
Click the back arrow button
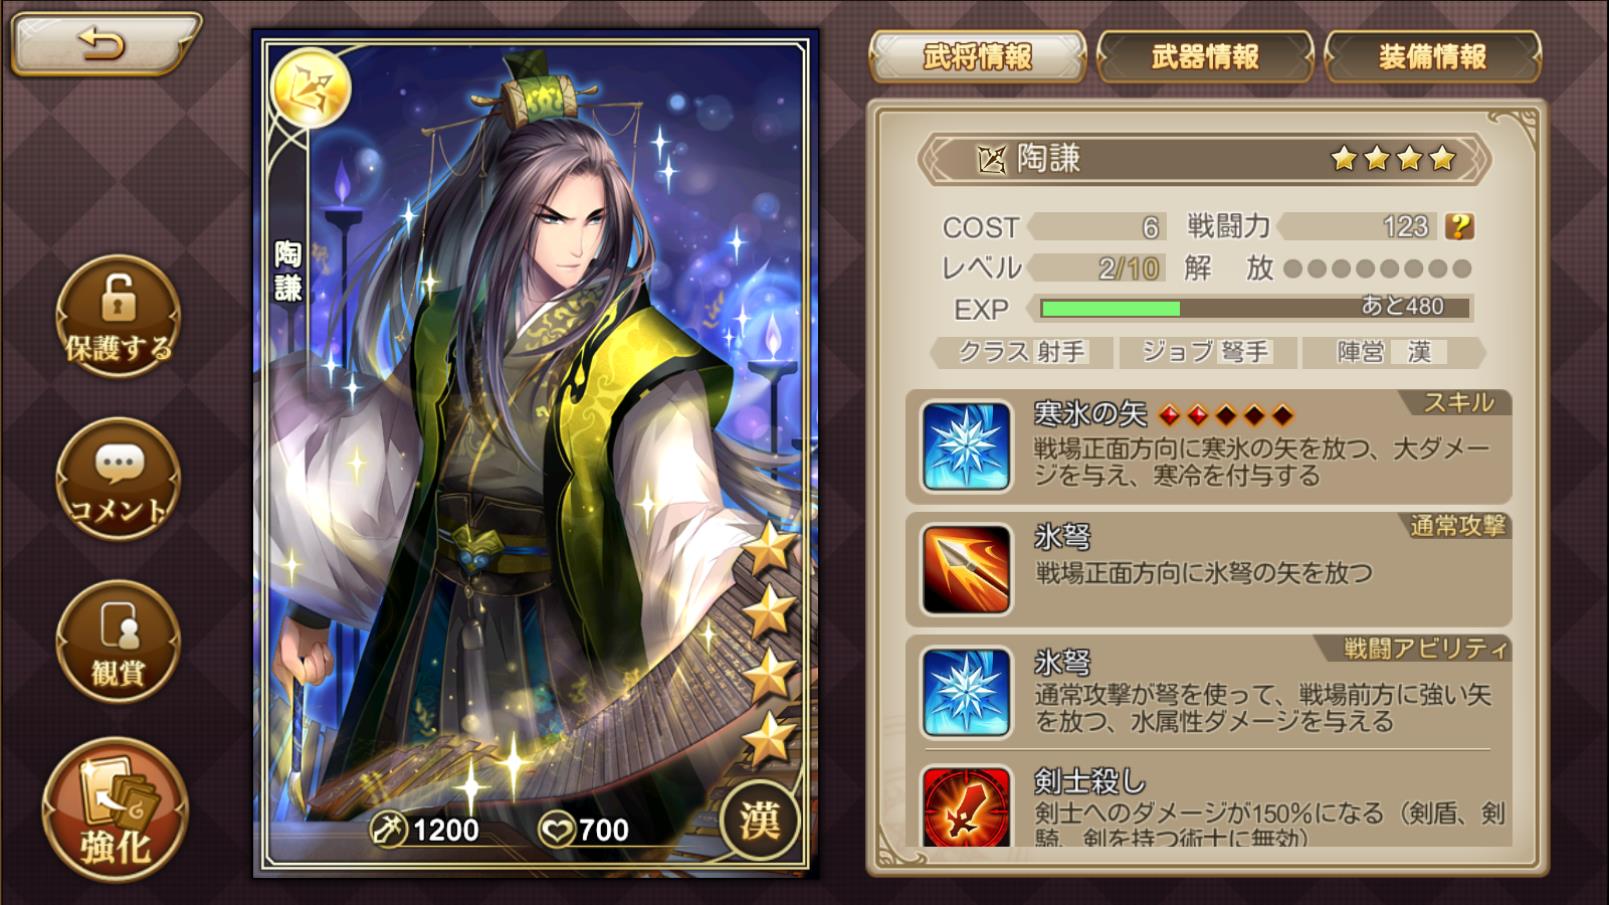(104, 43)
